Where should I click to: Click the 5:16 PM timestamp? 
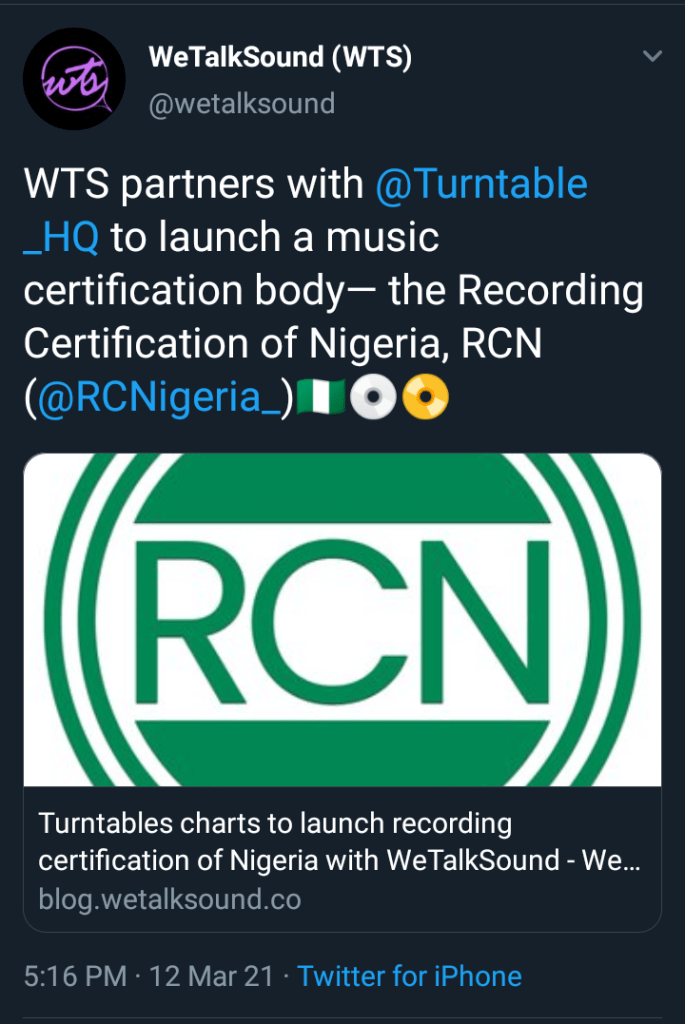76,976
